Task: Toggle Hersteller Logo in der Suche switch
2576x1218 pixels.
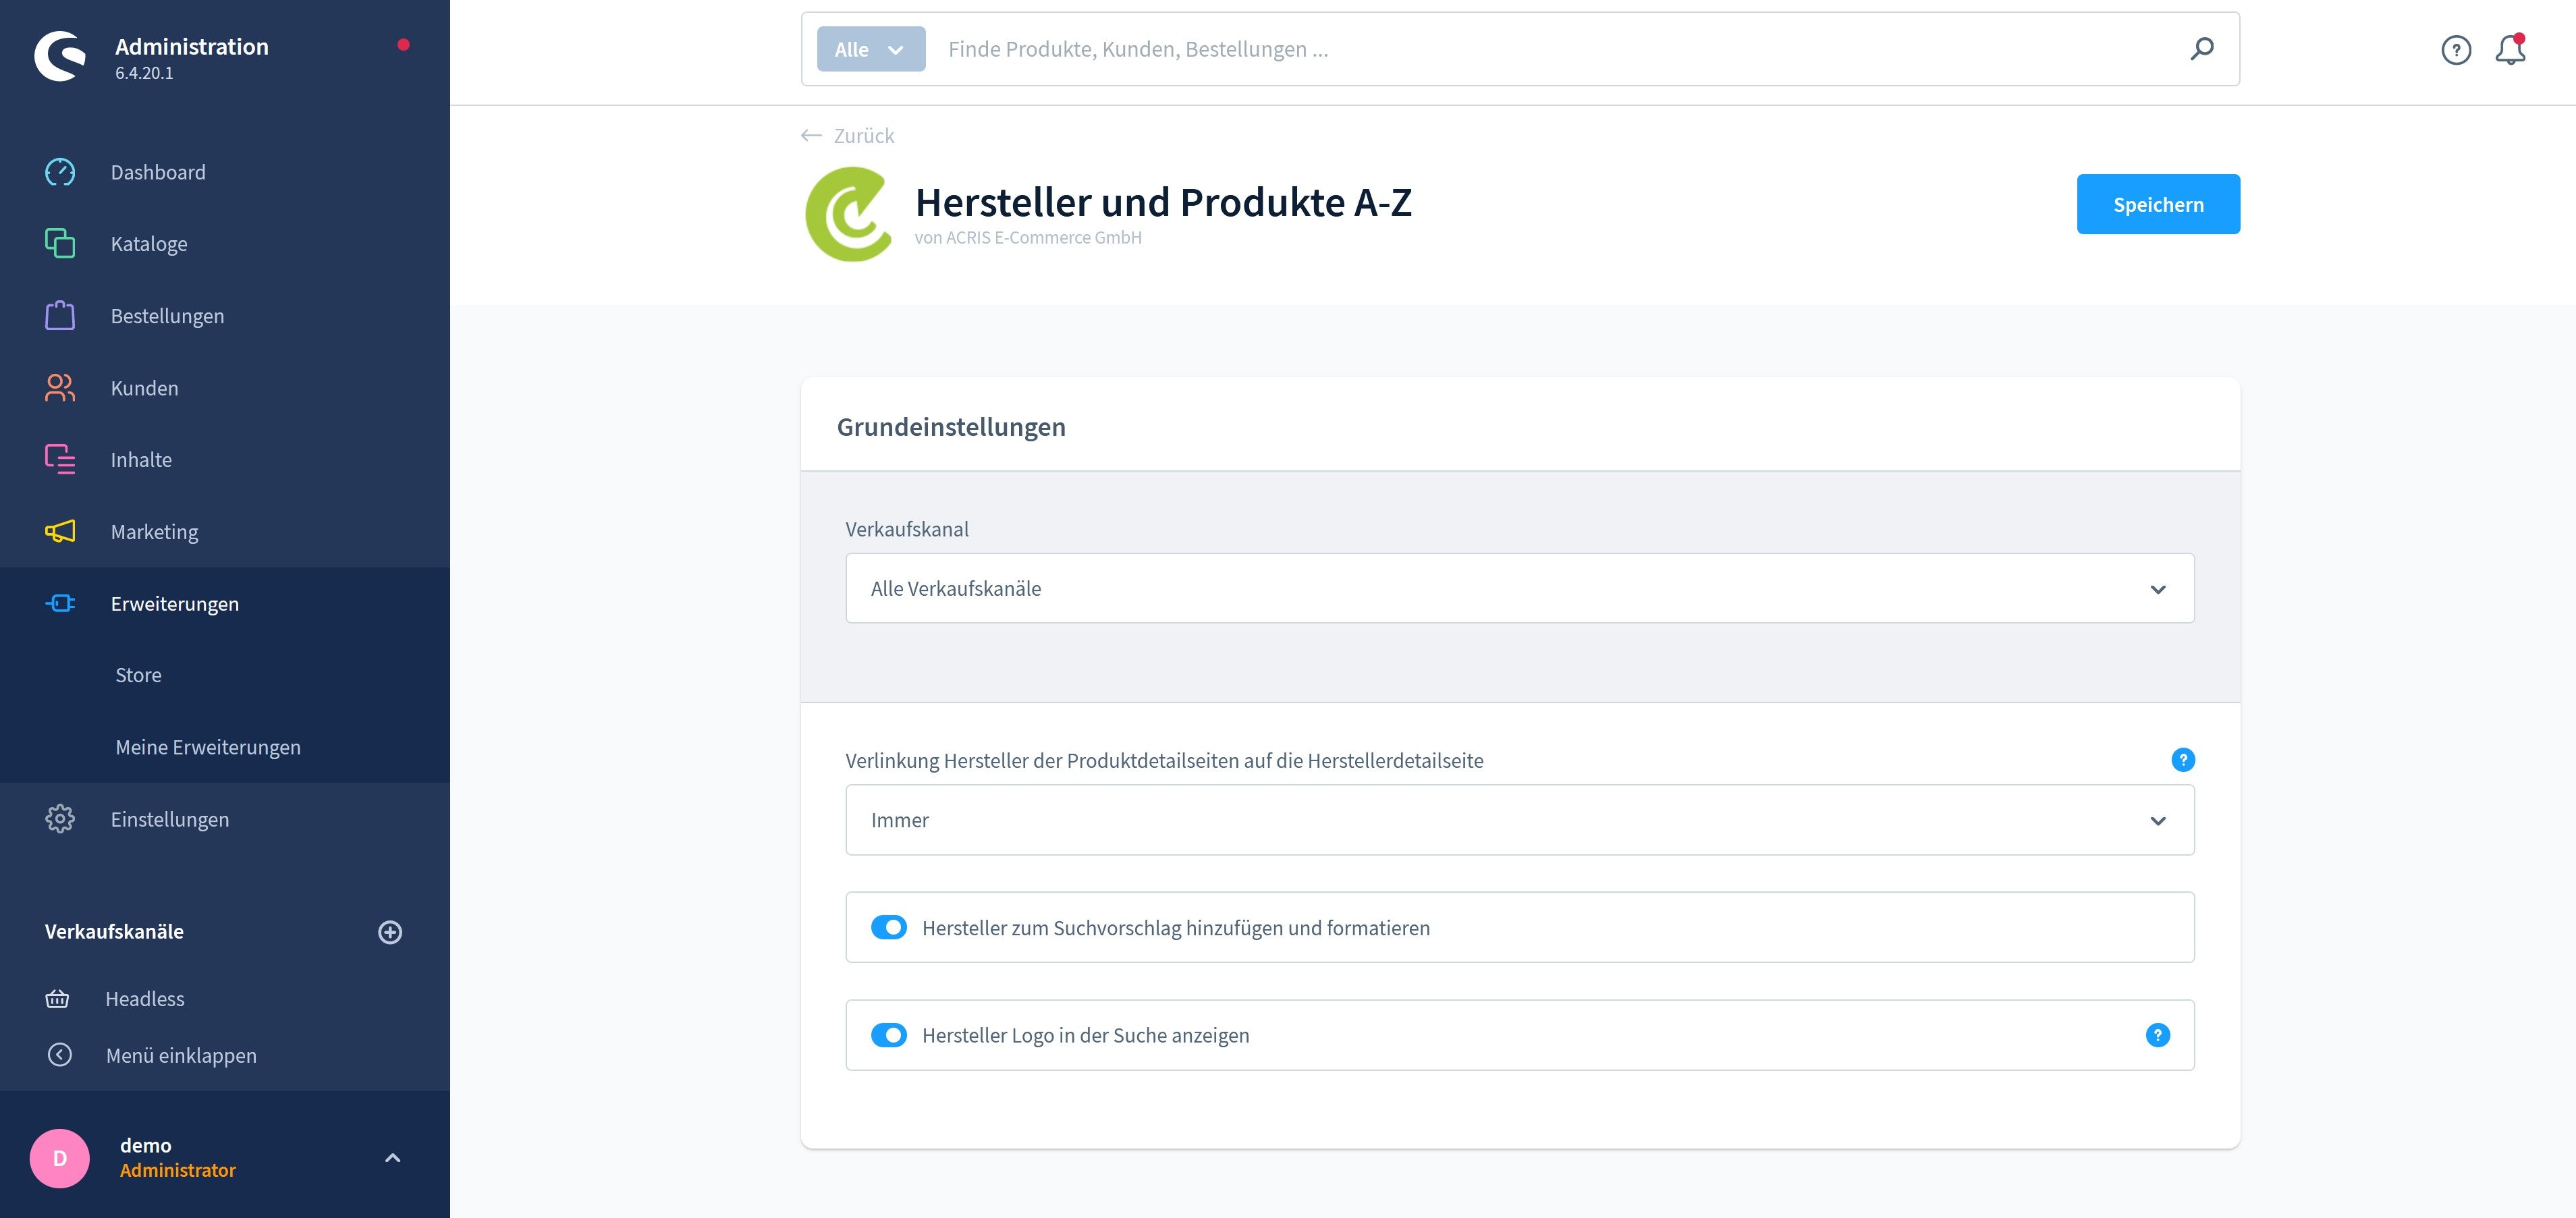Action: point(889,1035)
